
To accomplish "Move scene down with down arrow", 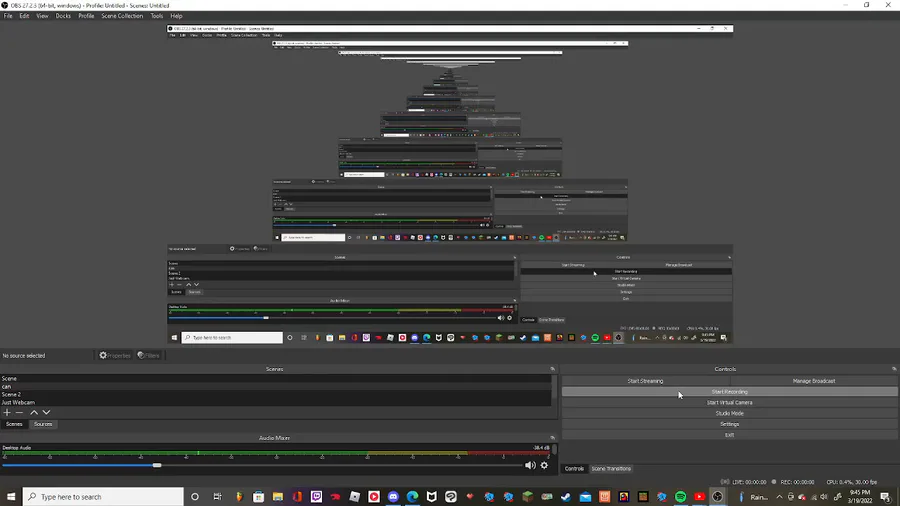I will pos(46,412).
